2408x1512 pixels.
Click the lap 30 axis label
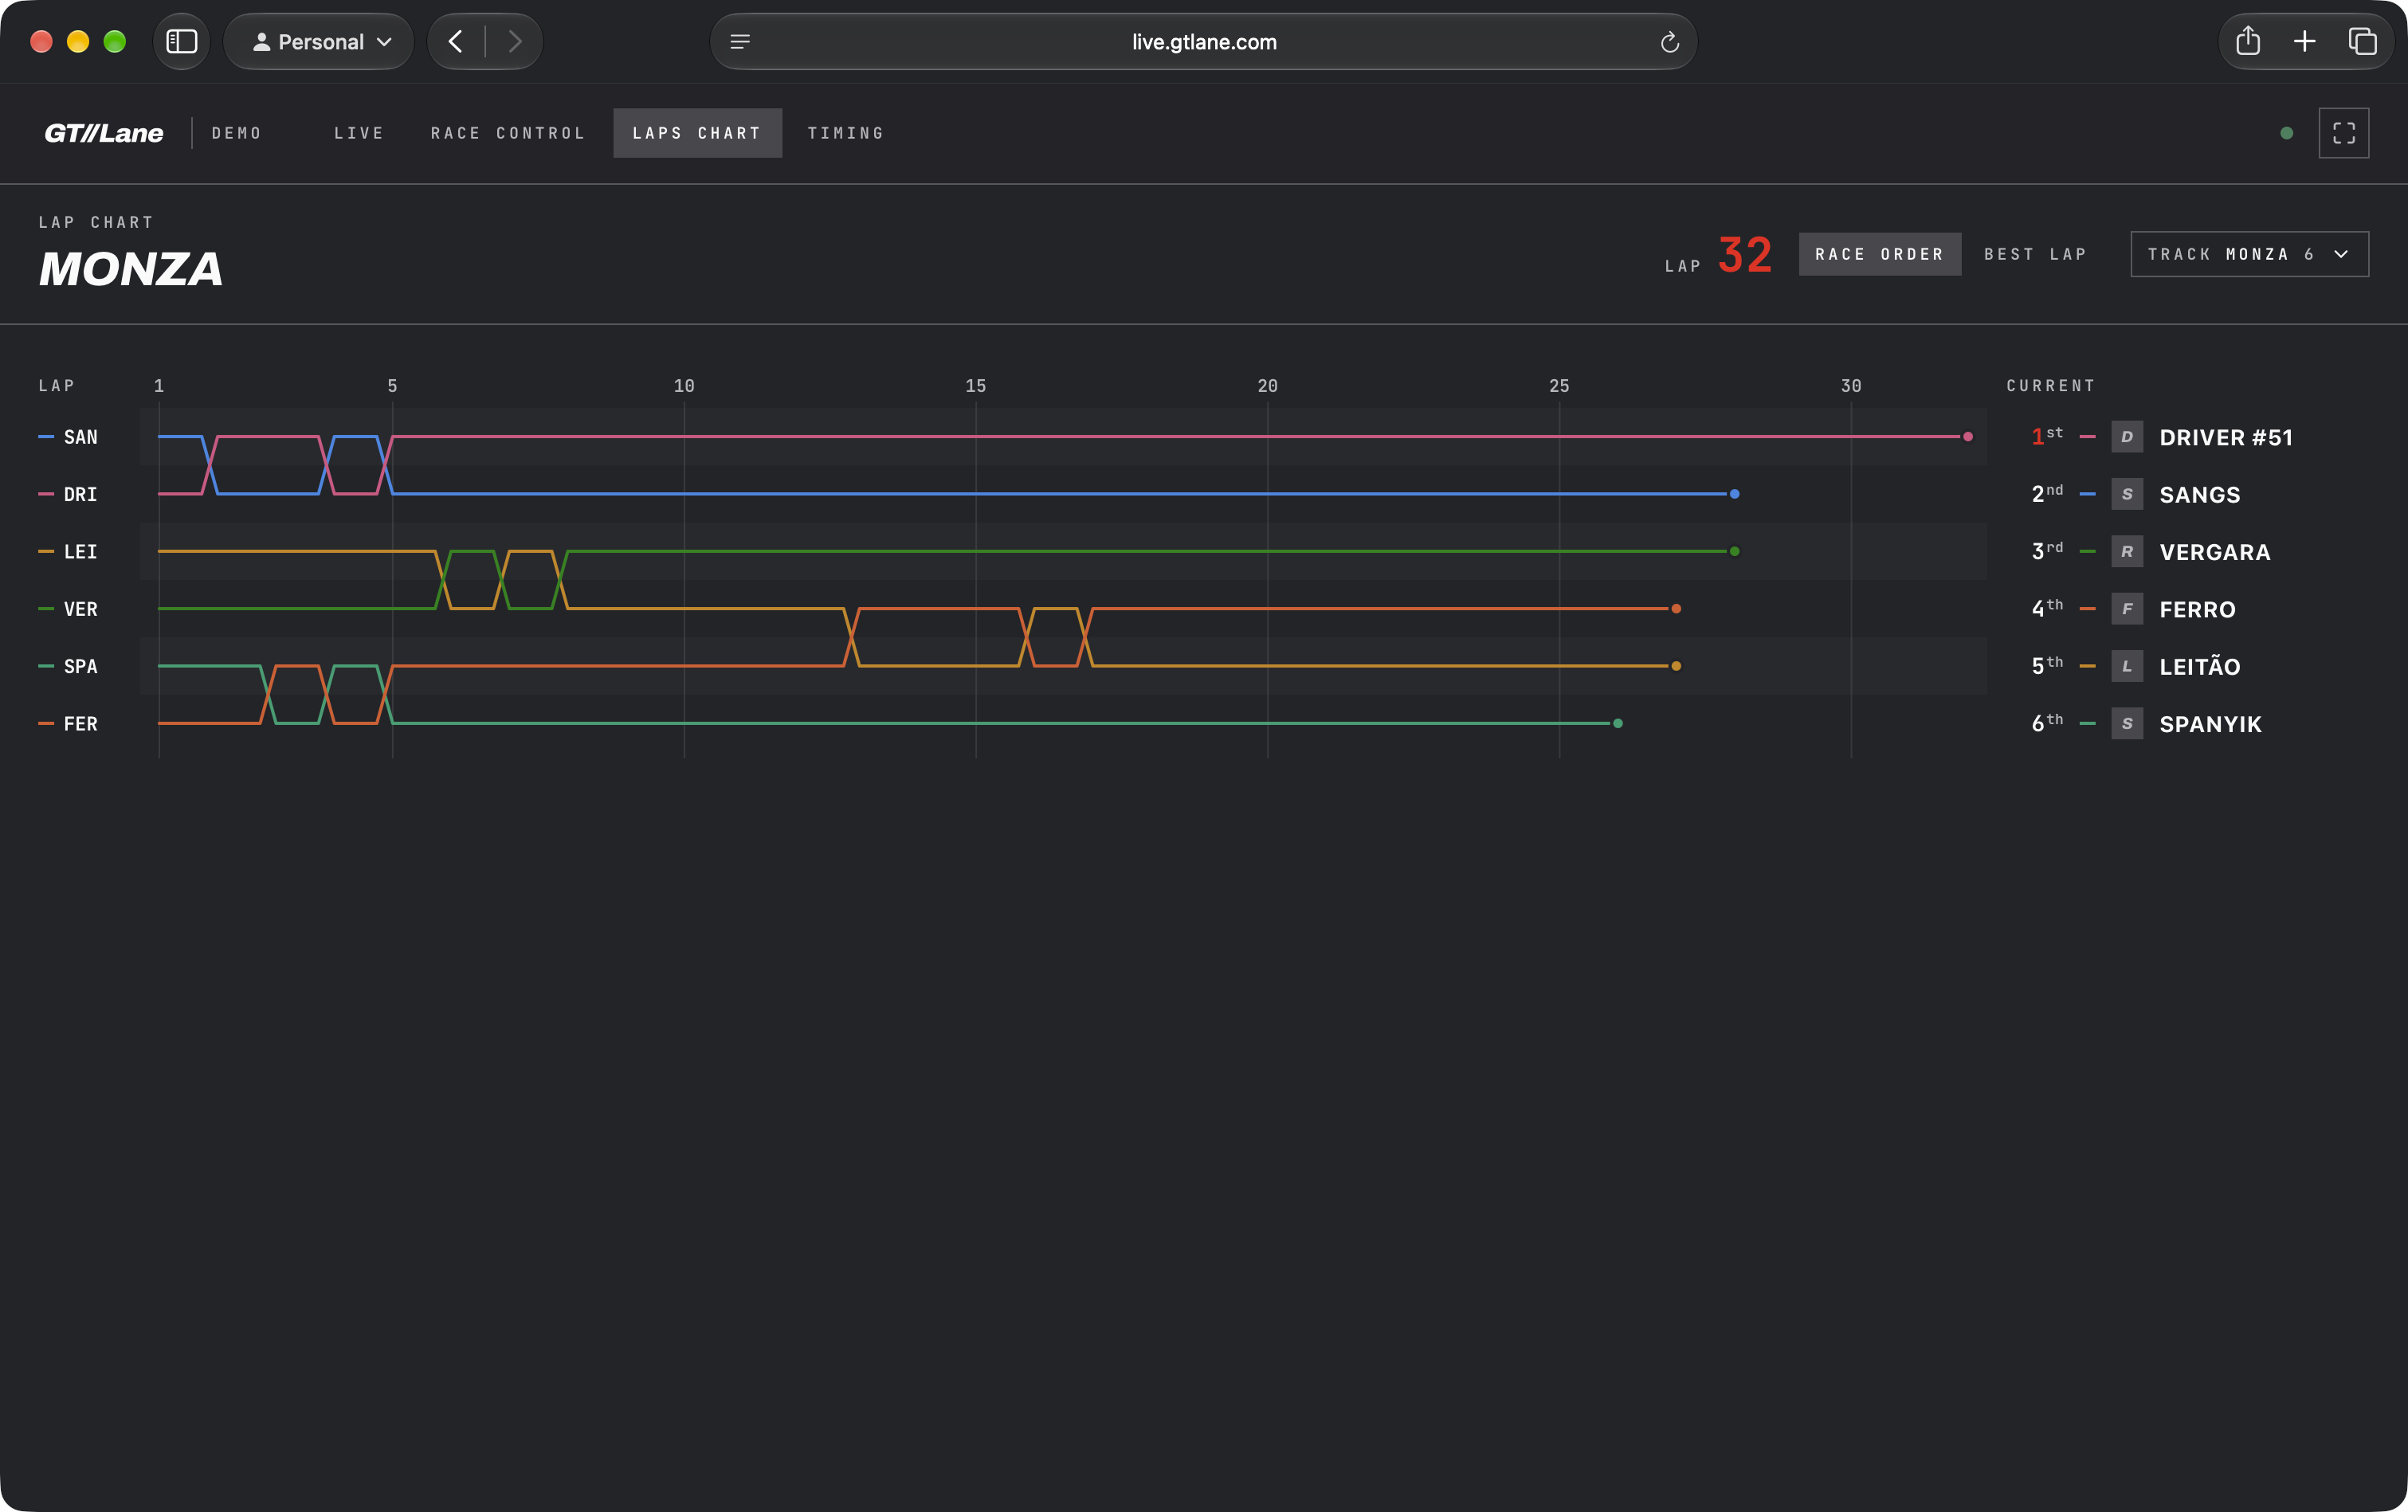(x=1851, y=386)
